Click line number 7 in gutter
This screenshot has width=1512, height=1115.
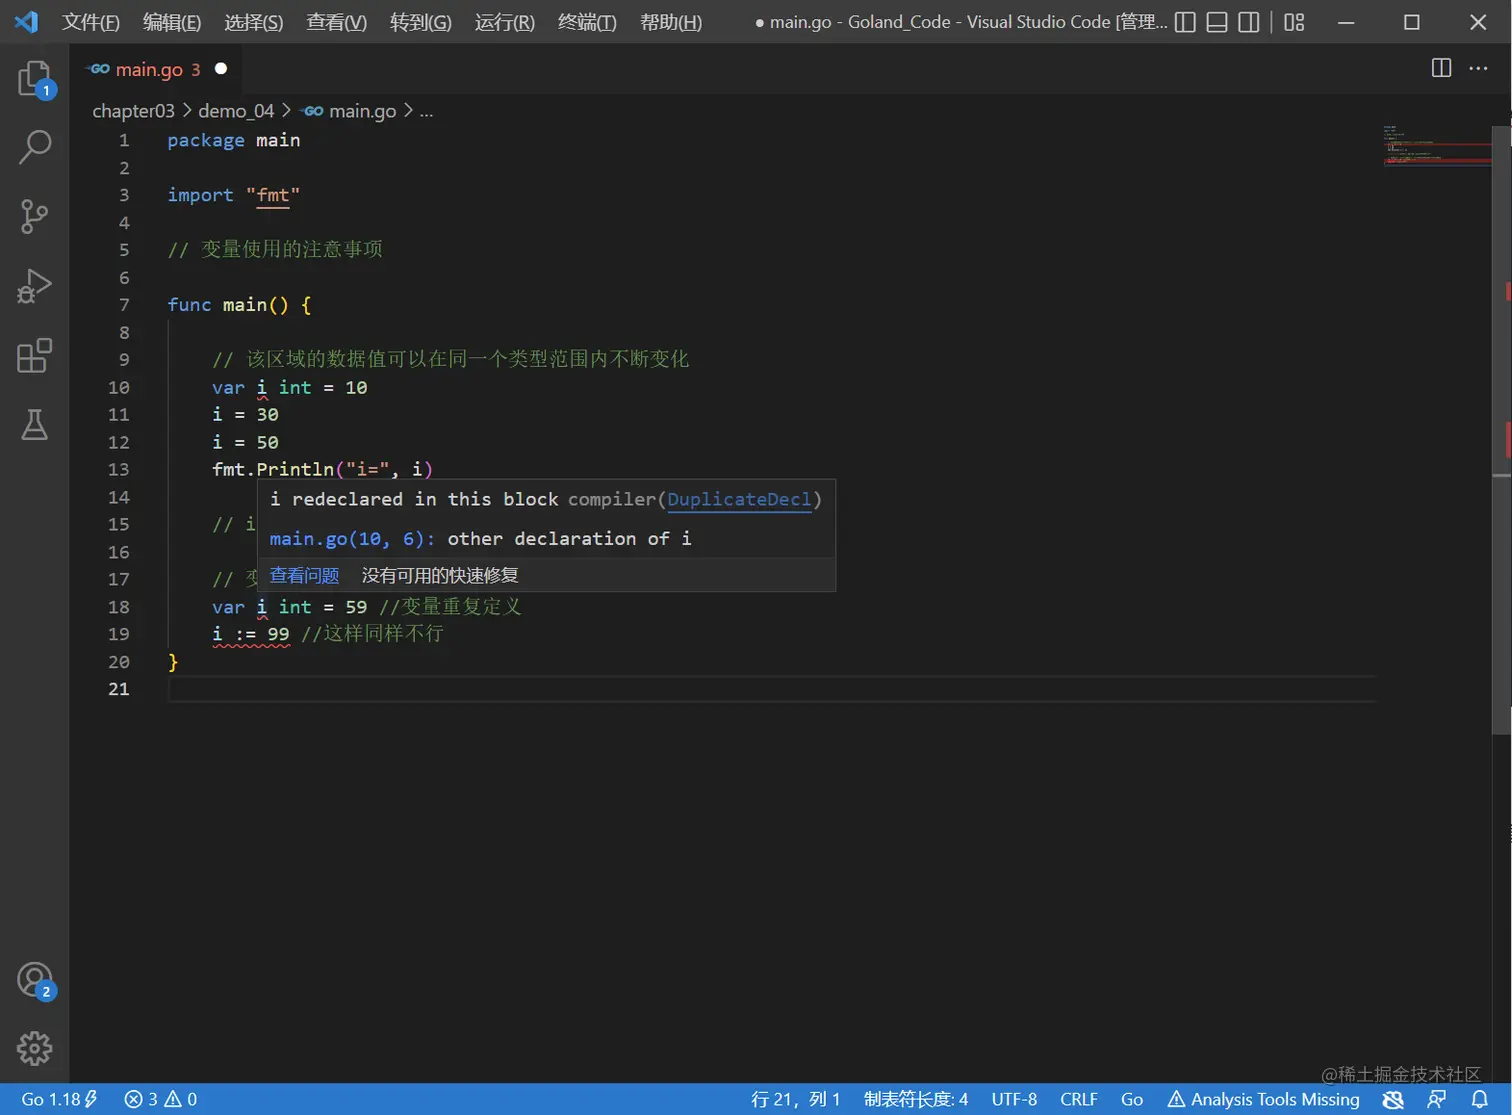(124, 305)
